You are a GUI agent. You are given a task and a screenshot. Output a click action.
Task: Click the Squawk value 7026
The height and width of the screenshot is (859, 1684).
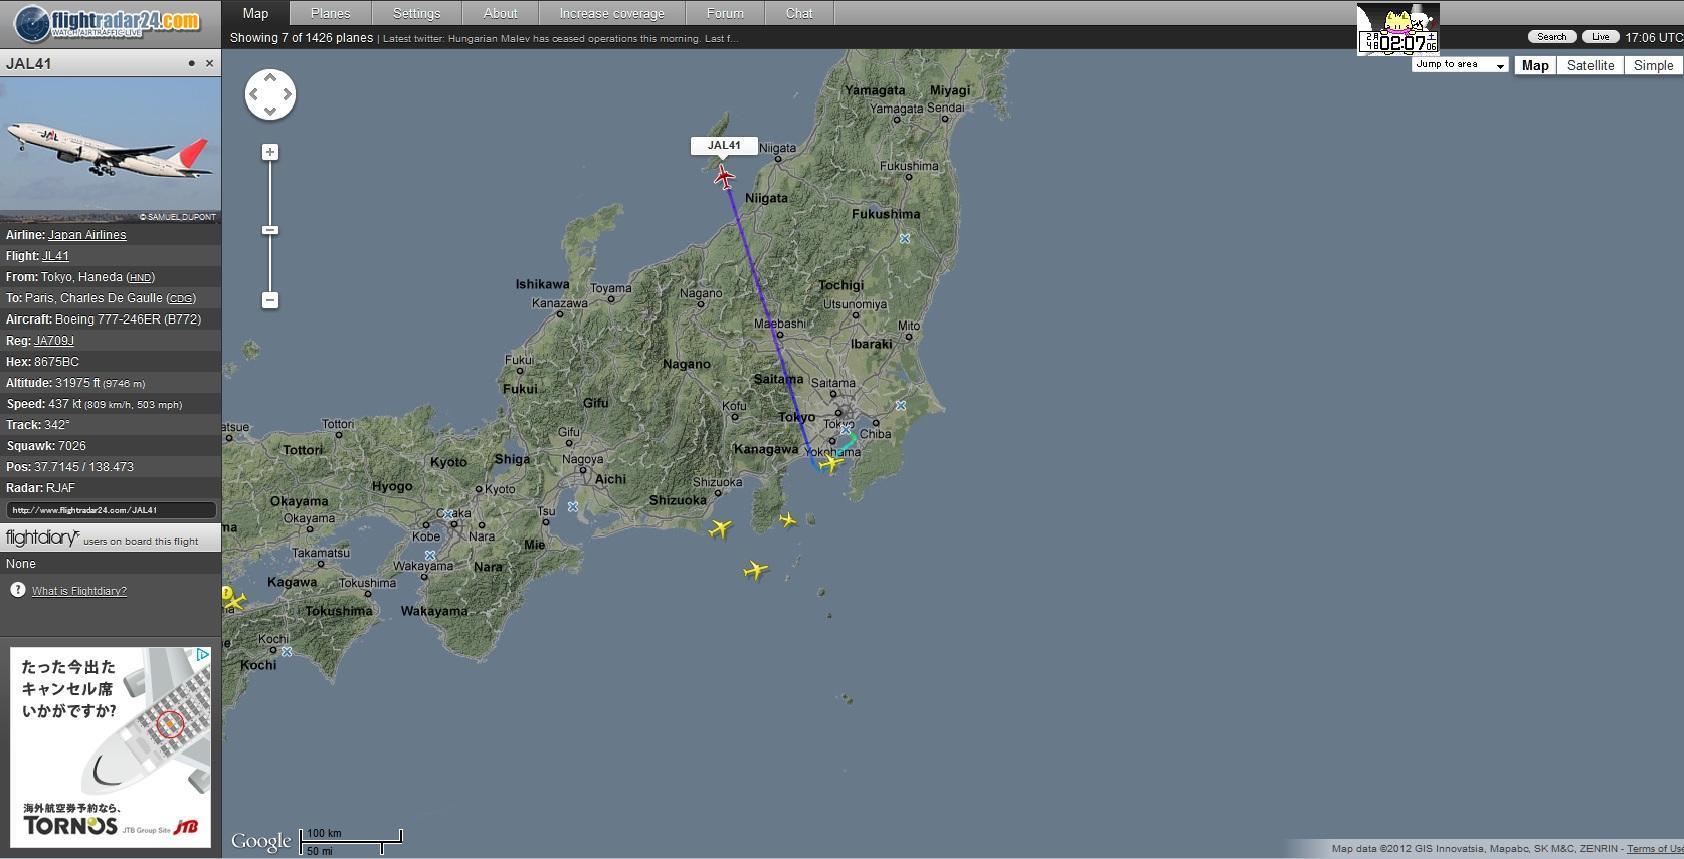tap(72, 446)
